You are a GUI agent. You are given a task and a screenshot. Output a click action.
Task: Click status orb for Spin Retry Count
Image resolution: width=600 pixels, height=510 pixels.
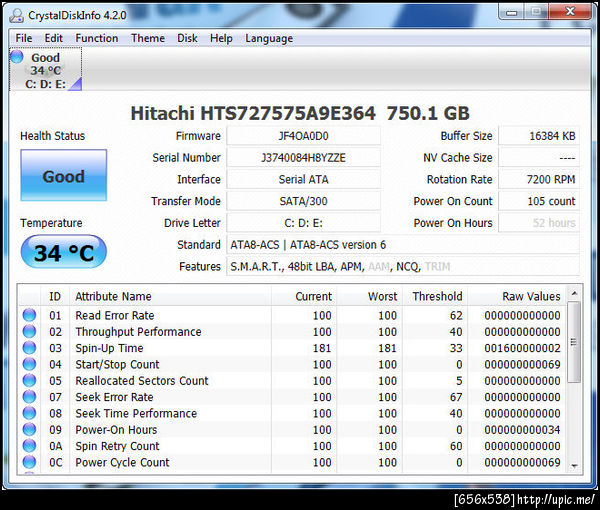(29, 446)
